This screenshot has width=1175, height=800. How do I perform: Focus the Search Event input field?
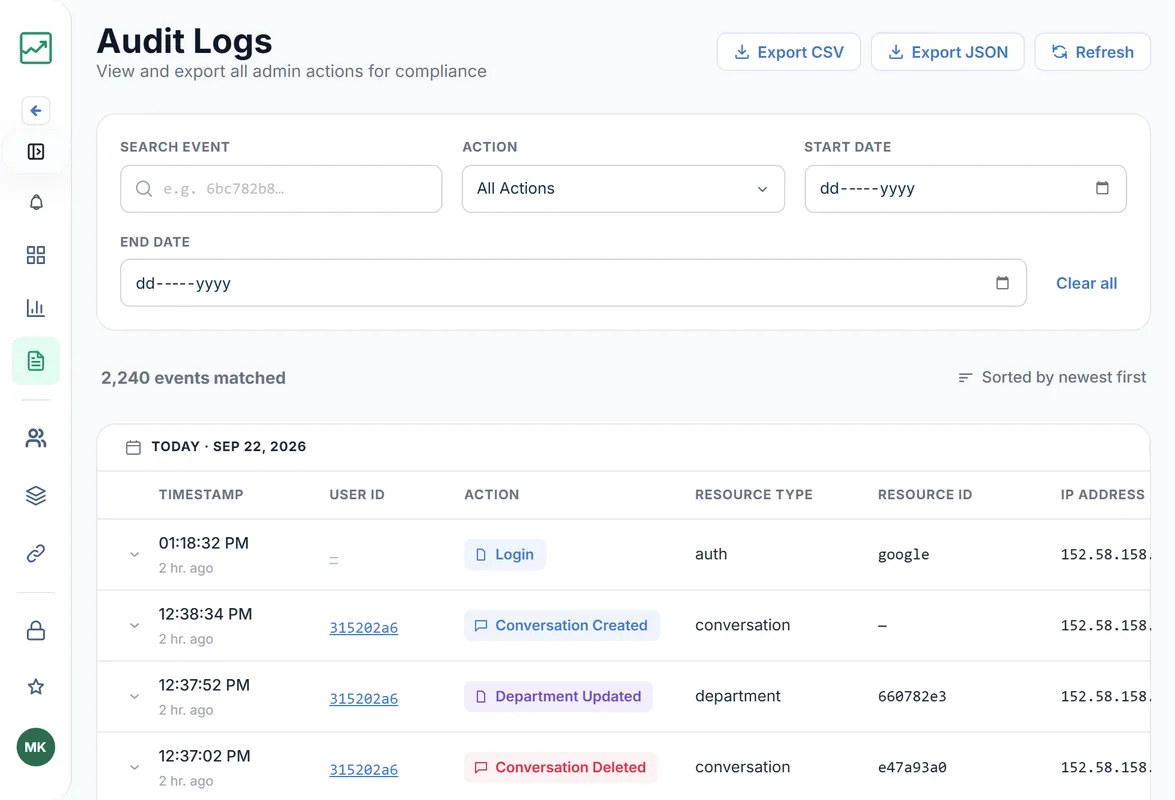281,189
